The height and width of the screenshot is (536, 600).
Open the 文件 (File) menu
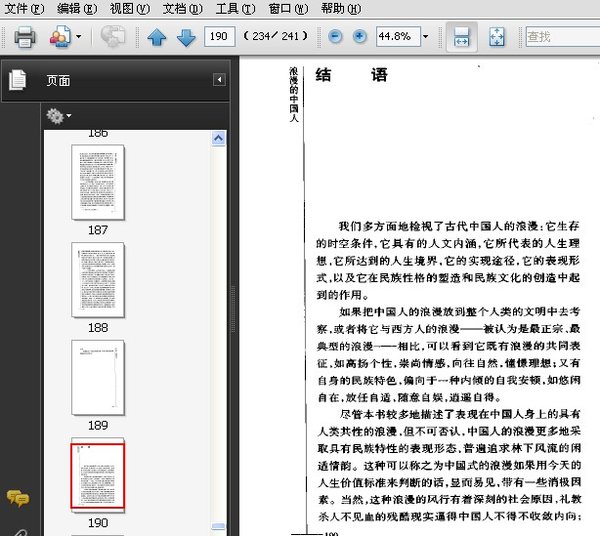tap(24, 8)
